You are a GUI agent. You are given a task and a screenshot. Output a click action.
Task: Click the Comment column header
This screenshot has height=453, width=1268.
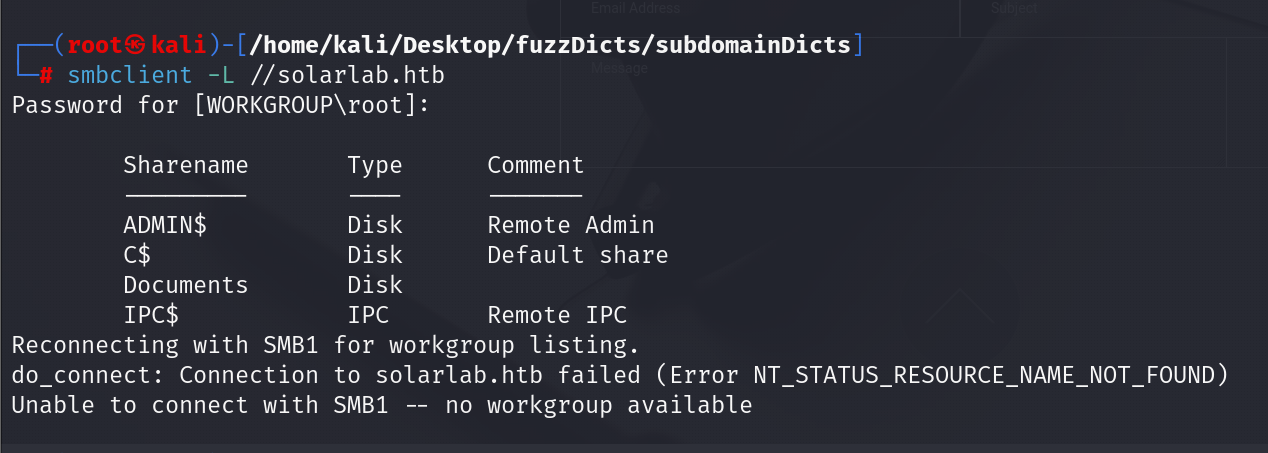pyautogui.click(x=536, y=166)
